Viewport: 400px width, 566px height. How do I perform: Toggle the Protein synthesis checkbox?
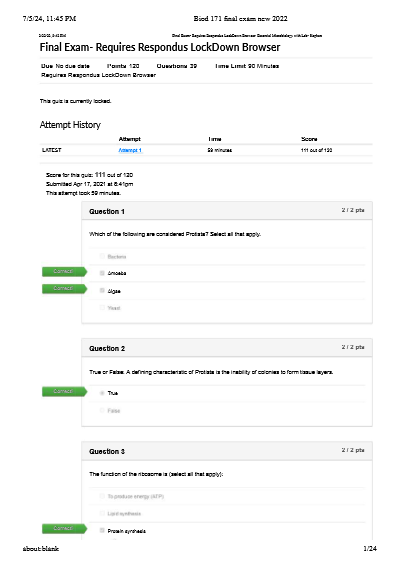(102, 531)
